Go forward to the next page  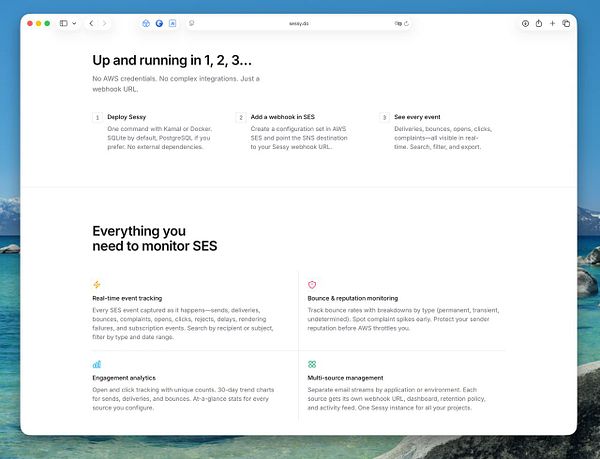coord(104,23)
